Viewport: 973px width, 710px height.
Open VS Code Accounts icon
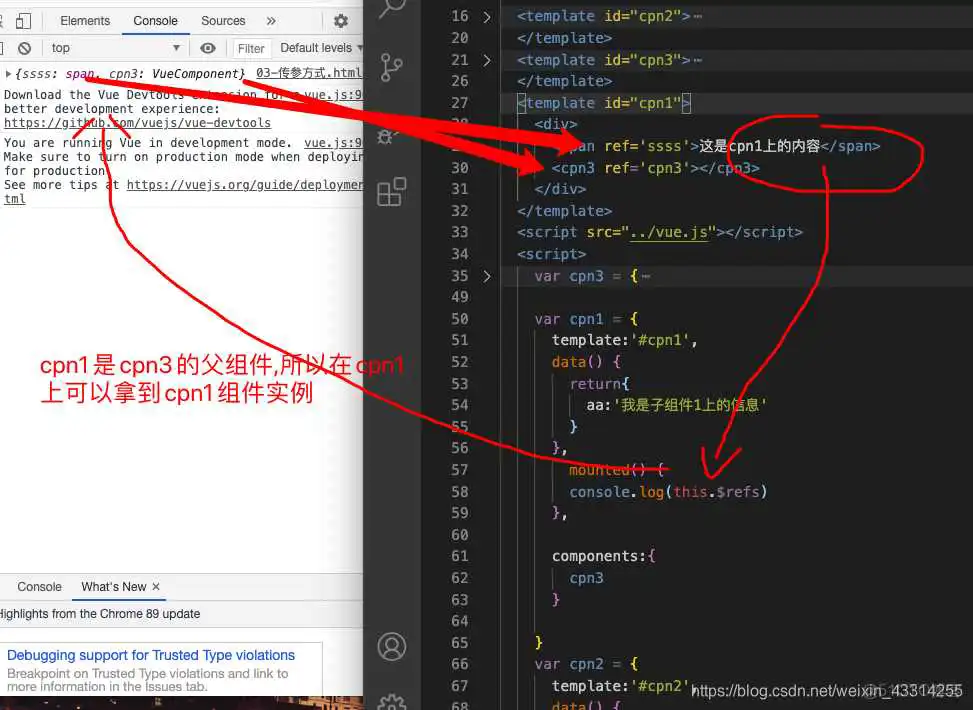point(392,647)
